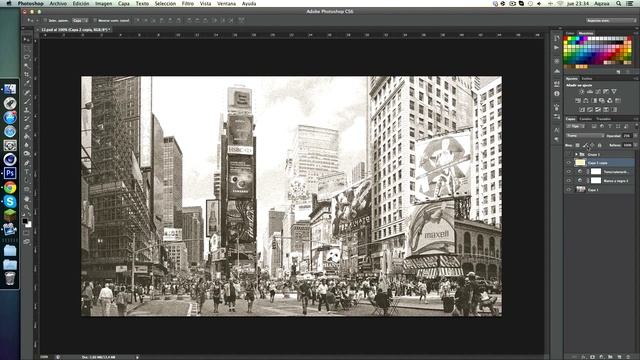Viewport: 640px width, 360px height.
Task: Hide the Tono/saturación adjustment layer
Action: pyautogui.click(x=569, y=172)
